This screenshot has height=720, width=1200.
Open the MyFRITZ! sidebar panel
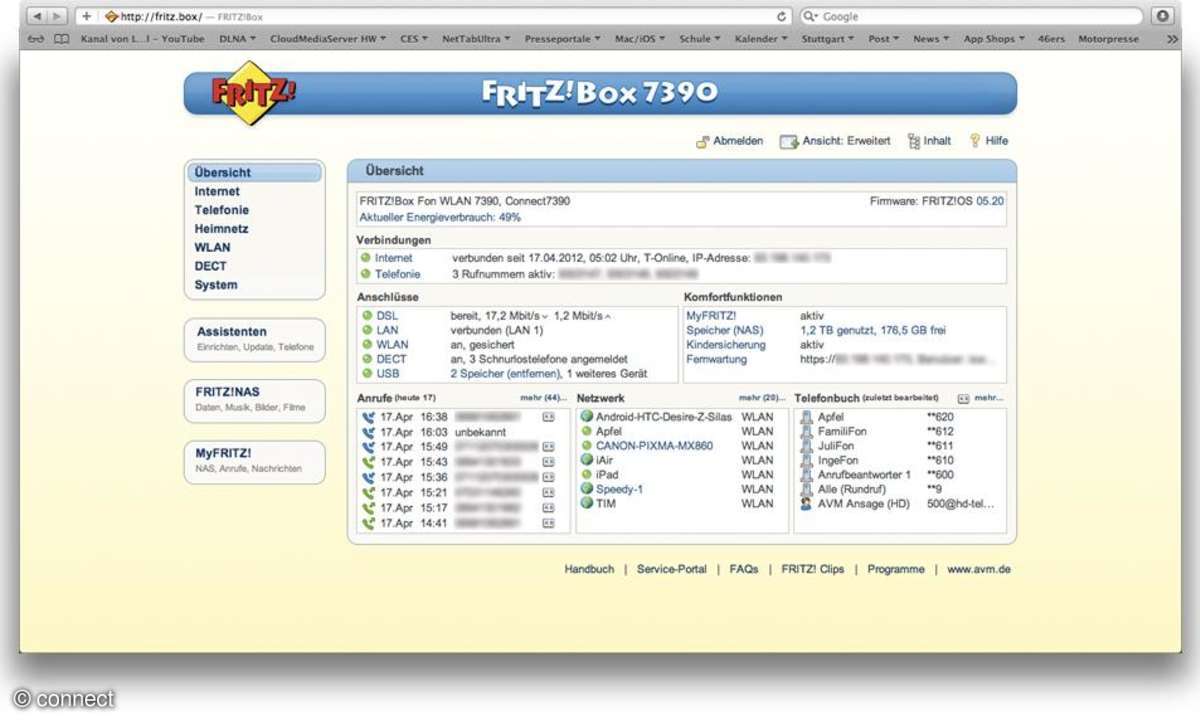[255, 461]
